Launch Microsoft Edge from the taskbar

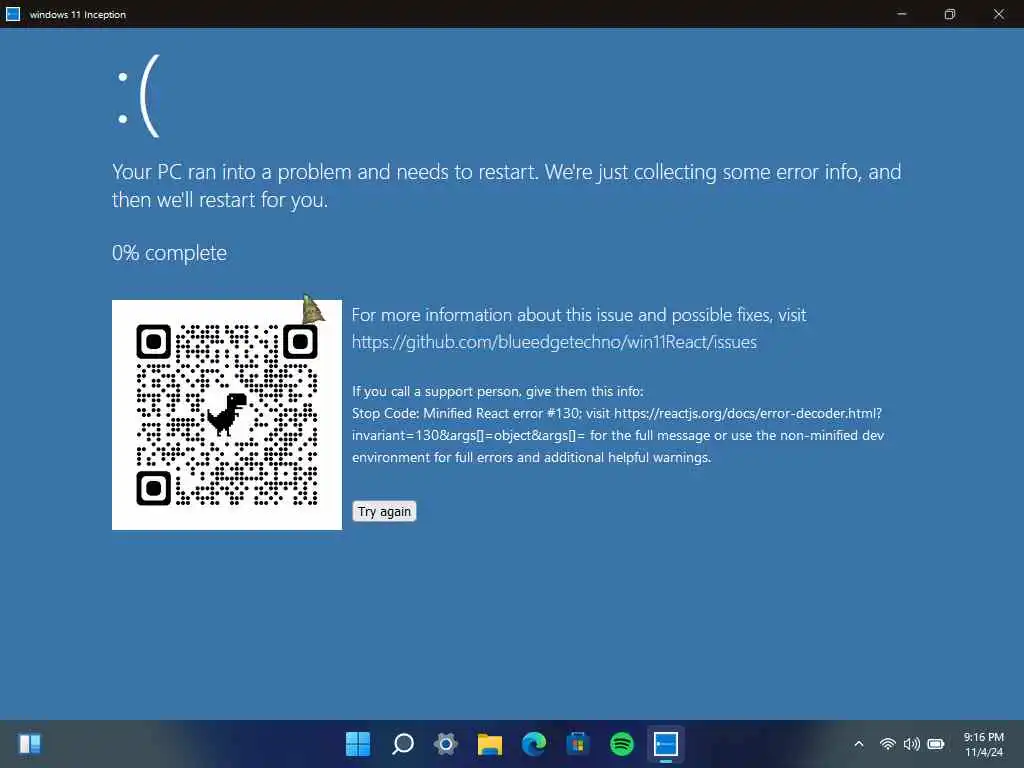pos(534,744)
